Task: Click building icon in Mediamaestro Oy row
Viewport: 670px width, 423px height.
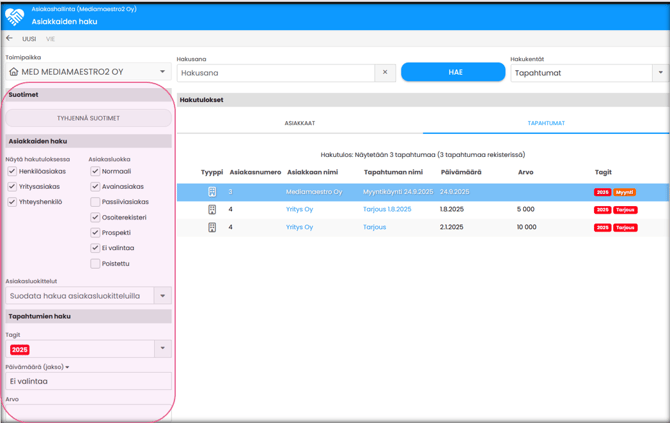Action: 212,192
